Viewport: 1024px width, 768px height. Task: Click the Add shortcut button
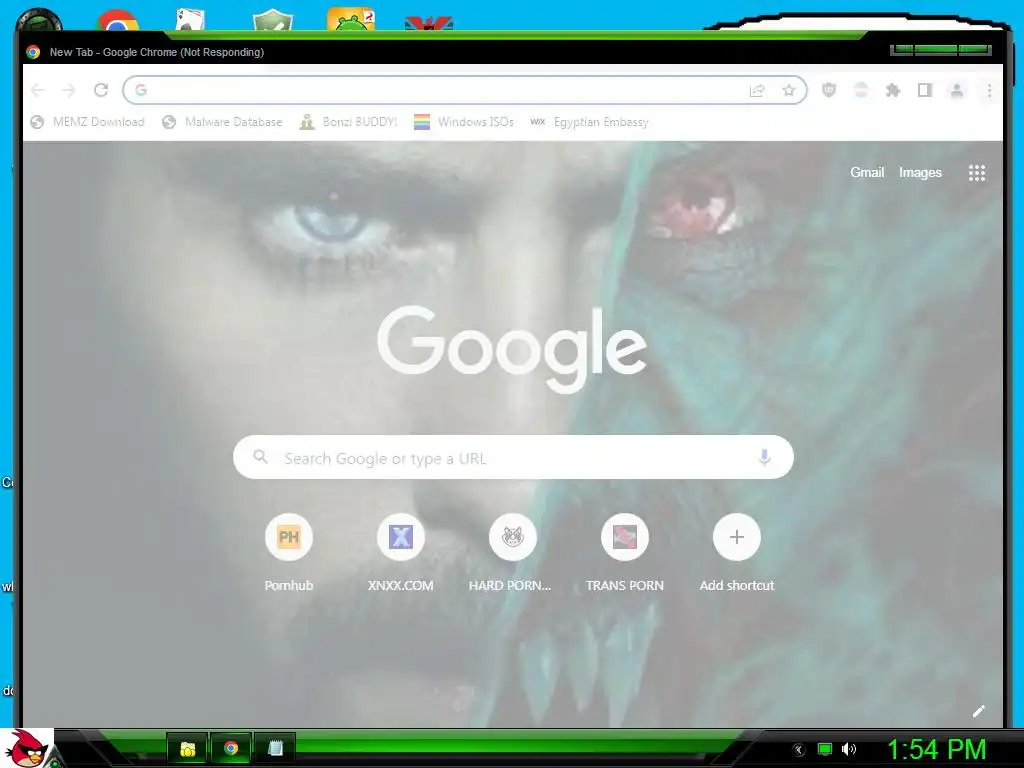tap(737, 552)
